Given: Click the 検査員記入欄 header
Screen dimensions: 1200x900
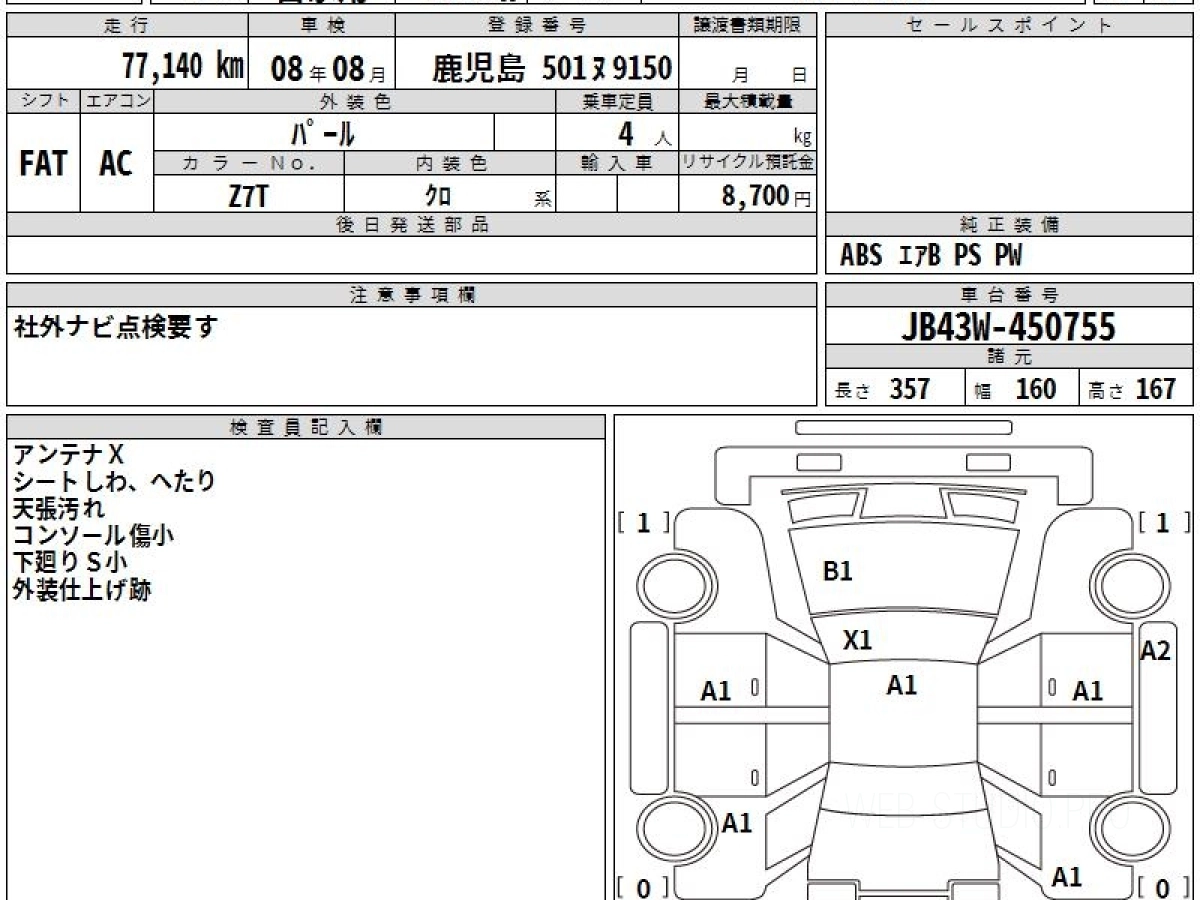Looking at the screenshot, I should point(306,427).
